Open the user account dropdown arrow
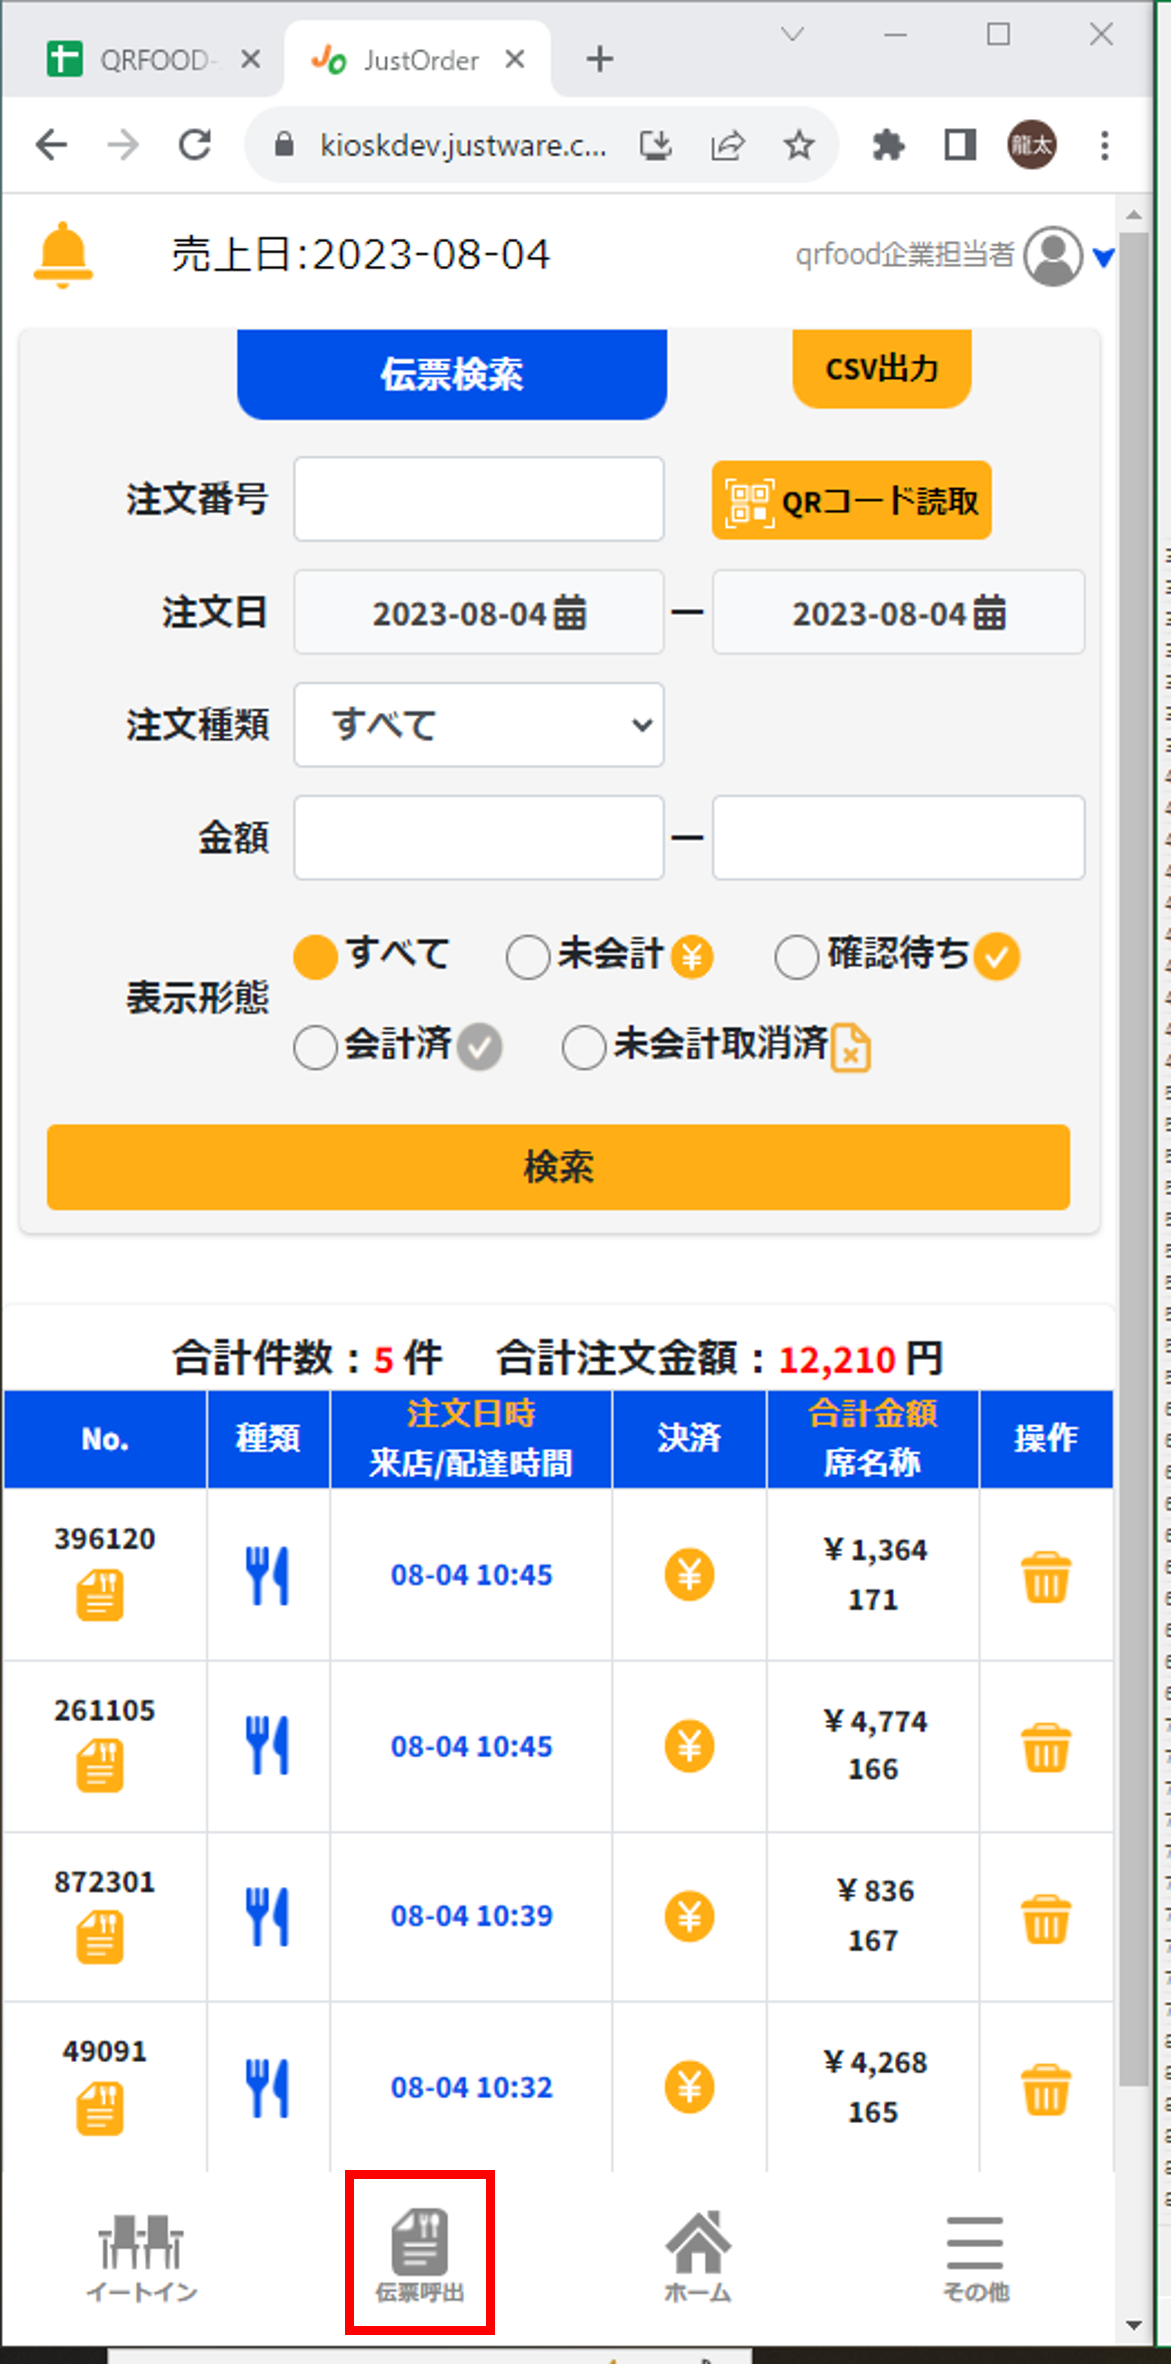 [x=1103, y=258]
